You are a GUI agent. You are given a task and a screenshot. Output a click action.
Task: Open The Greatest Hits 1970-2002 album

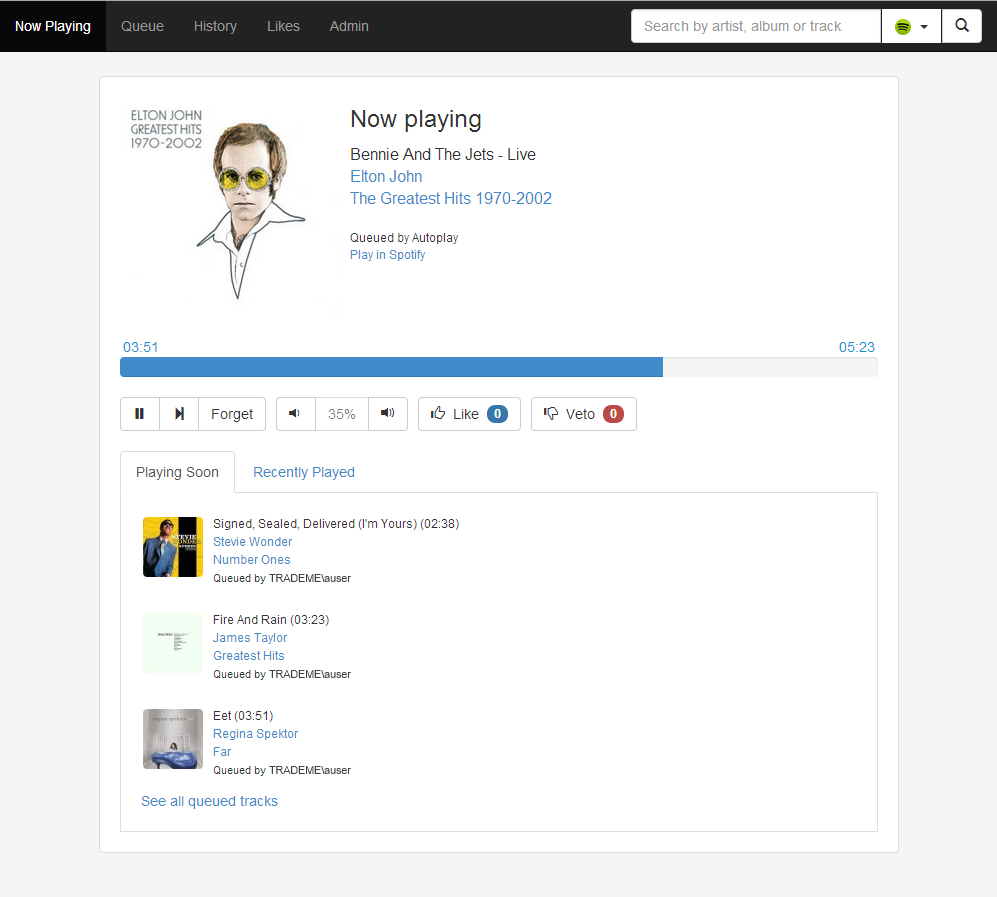click(451, 198)
